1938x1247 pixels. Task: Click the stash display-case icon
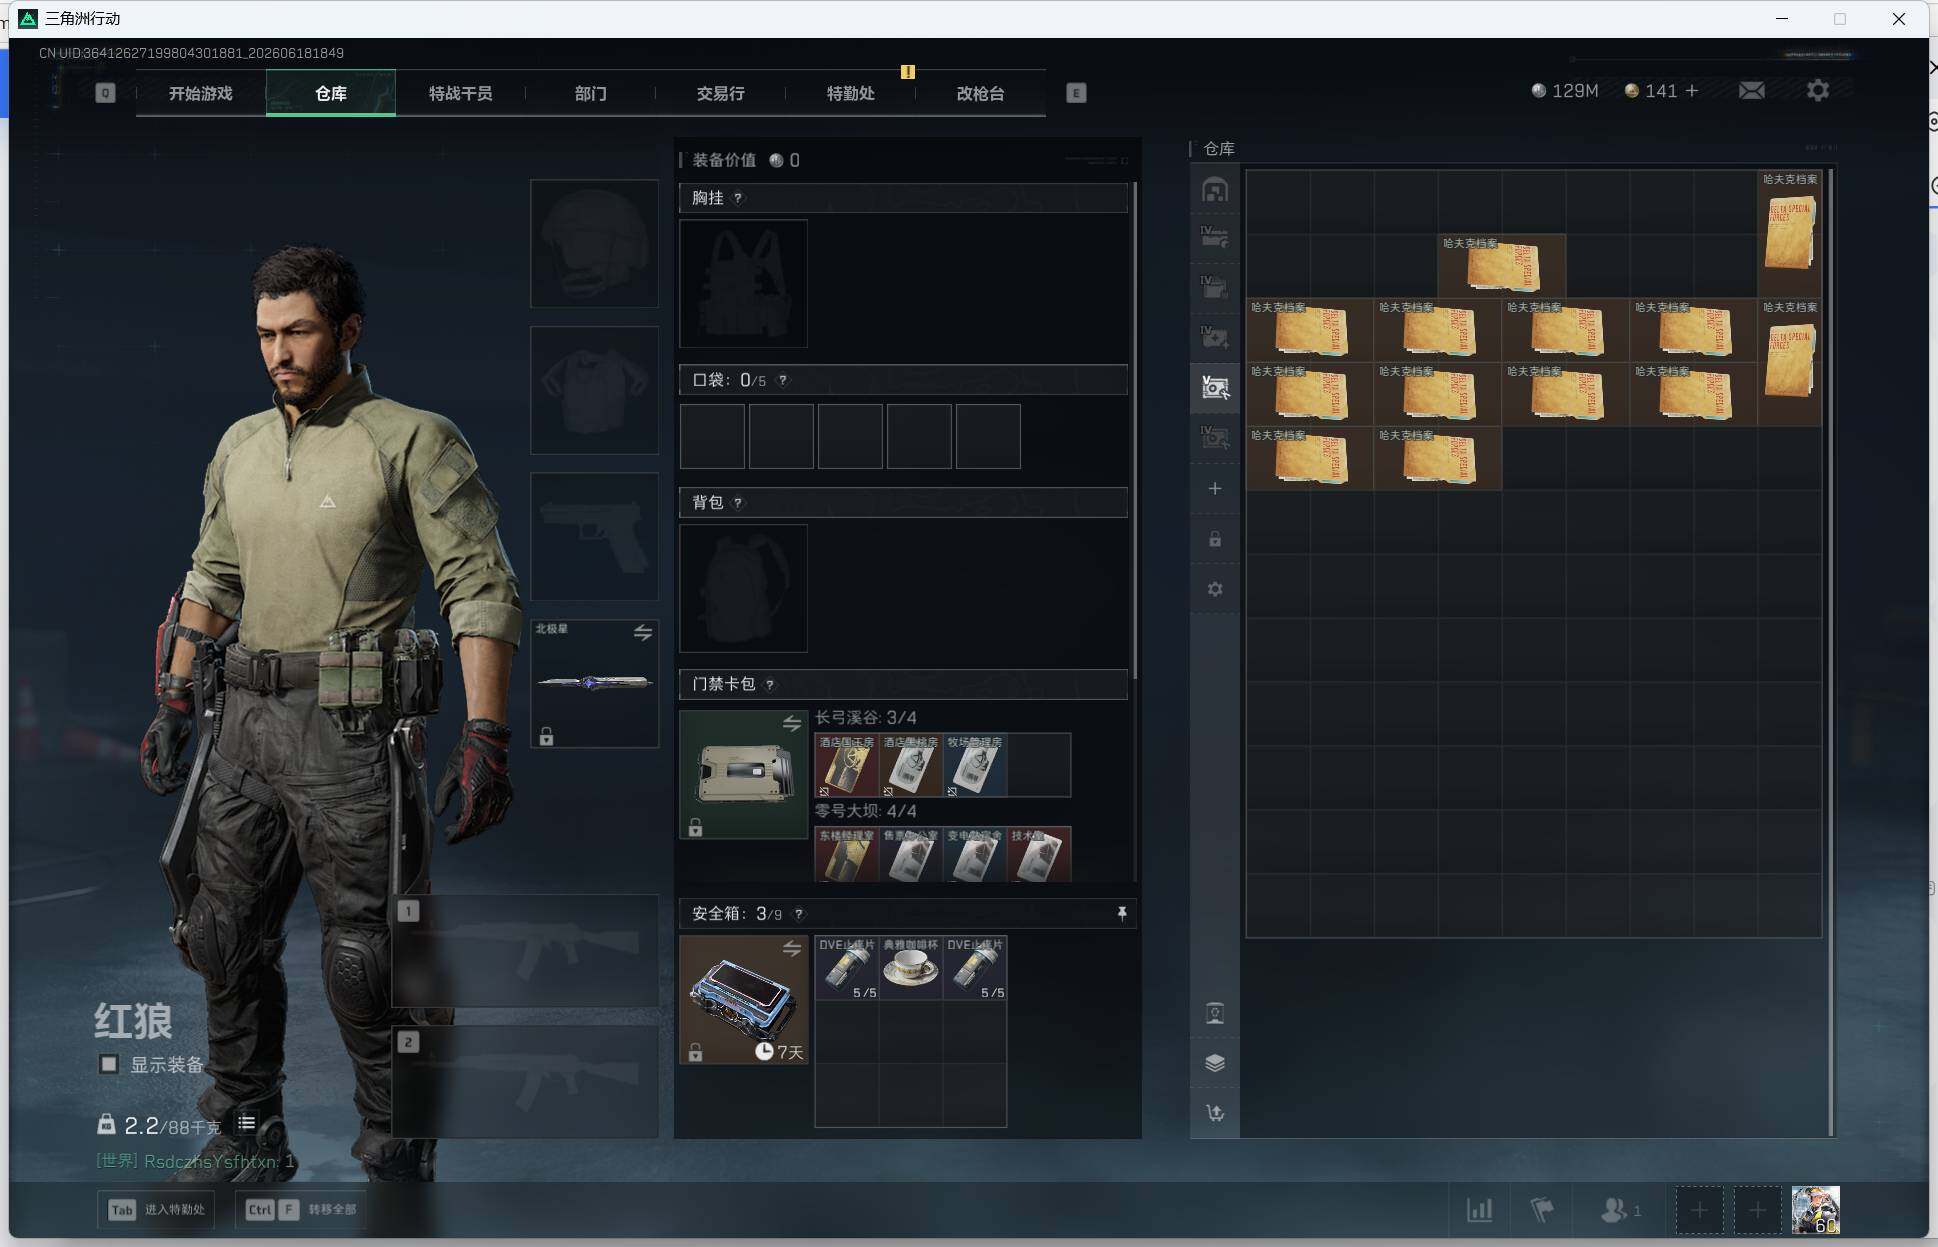1215,1014
